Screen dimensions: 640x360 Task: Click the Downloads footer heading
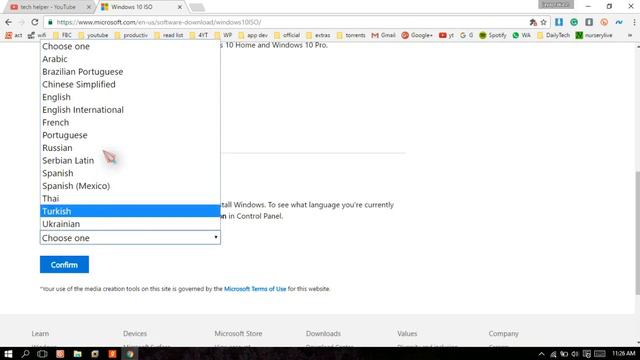tap(323, 333)
